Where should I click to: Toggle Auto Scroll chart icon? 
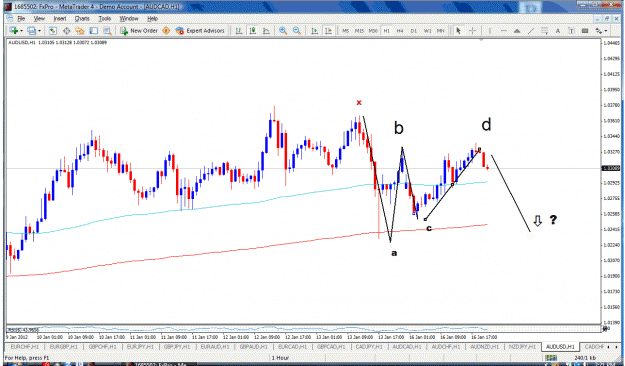pyautogui.click(x=314, y=31)
